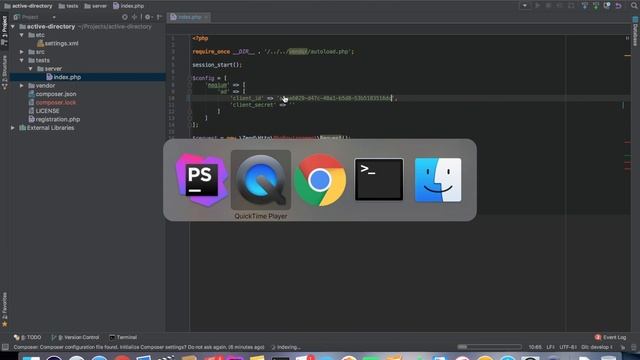The height and width of the screenshot is (360, 640).
Task: Click the UTF-8 encoding in status bar
Action: coord(568,347)
